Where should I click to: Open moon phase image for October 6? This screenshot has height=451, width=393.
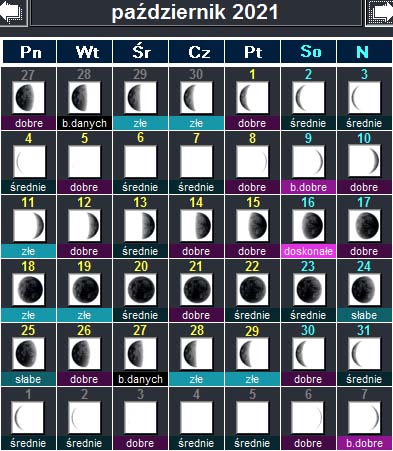[x=140, y=162]
